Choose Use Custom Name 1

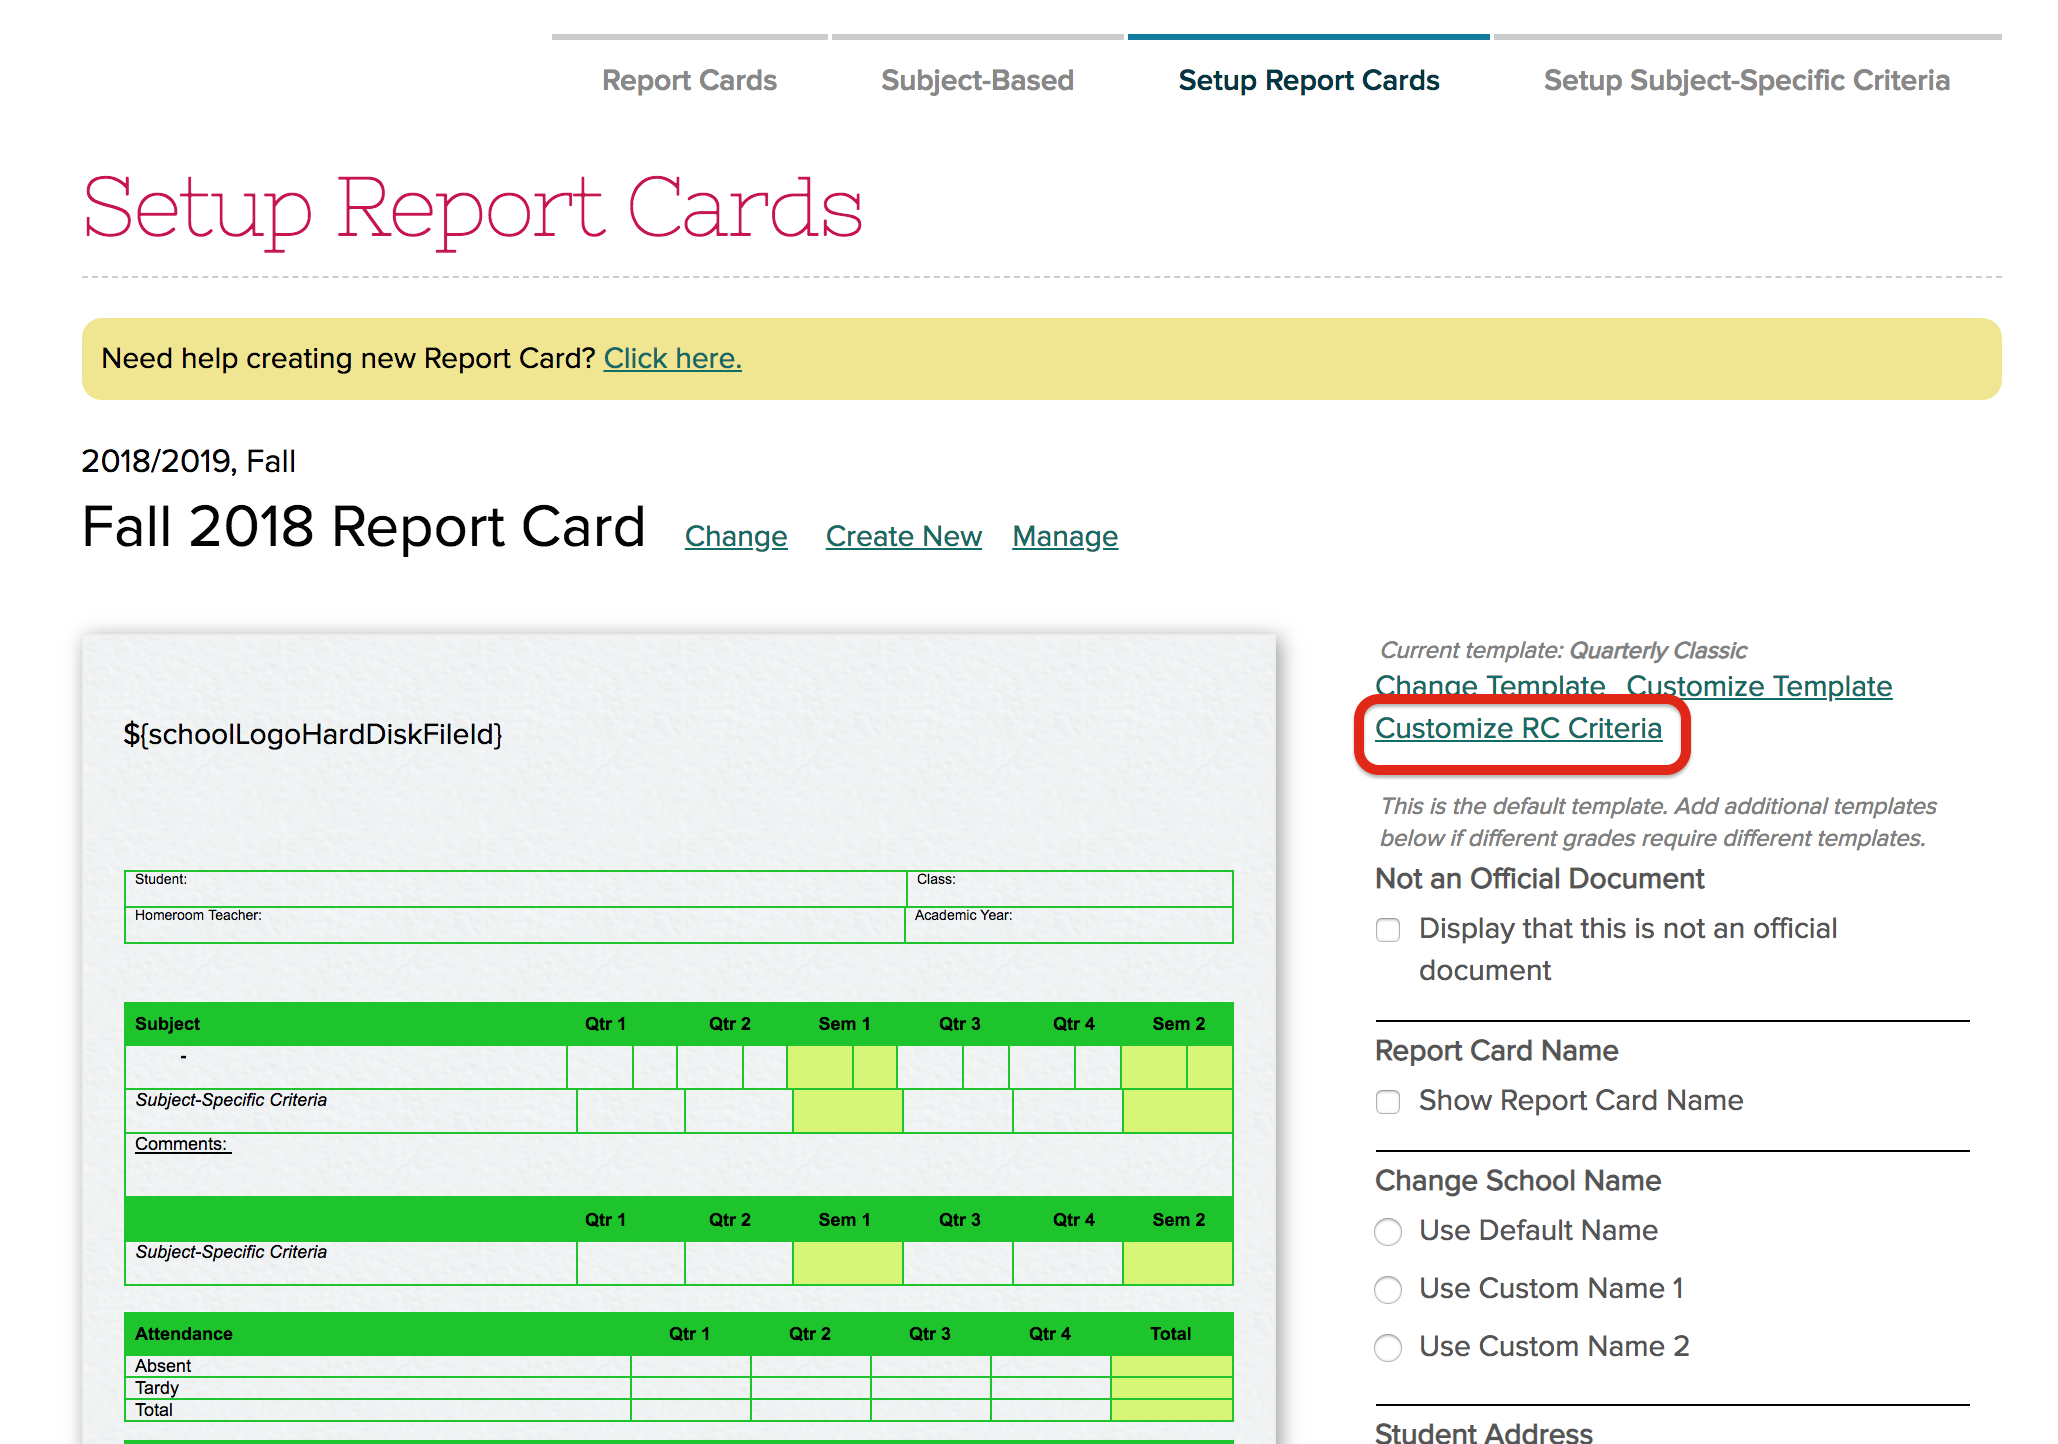click(x=1388, y=1290)
